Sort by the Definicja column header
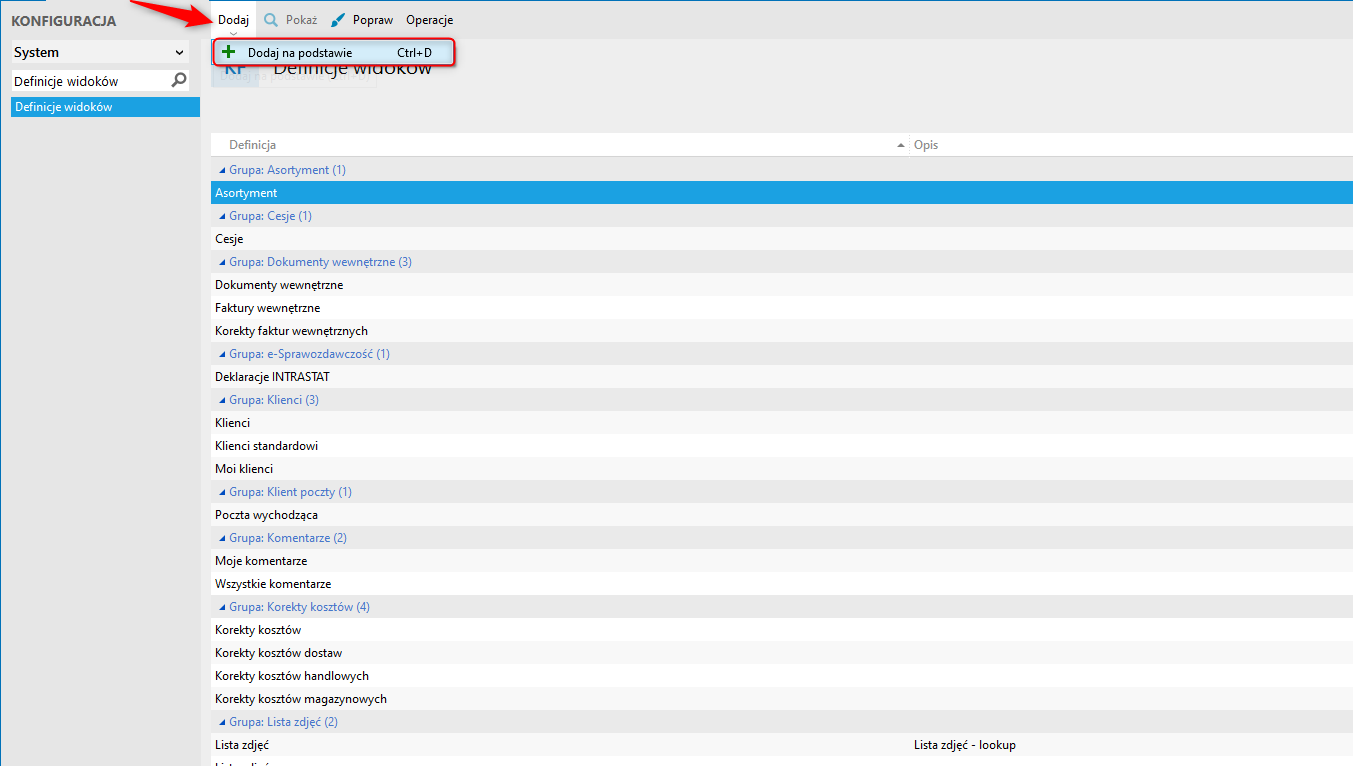Image resolution: width=1353 pixels, height=766 pixels. (x=560, y=145)
